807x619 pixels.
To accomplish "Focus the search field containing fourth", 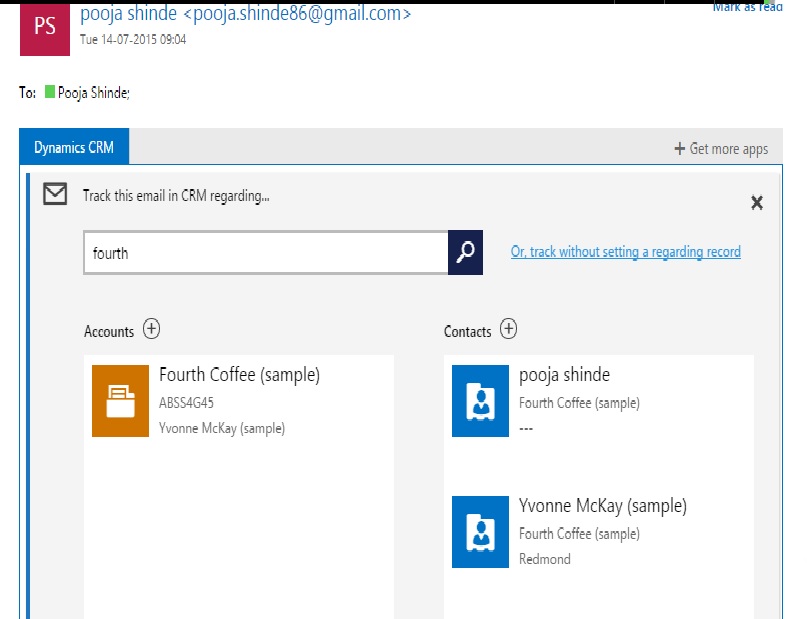I will pos(266,253).
